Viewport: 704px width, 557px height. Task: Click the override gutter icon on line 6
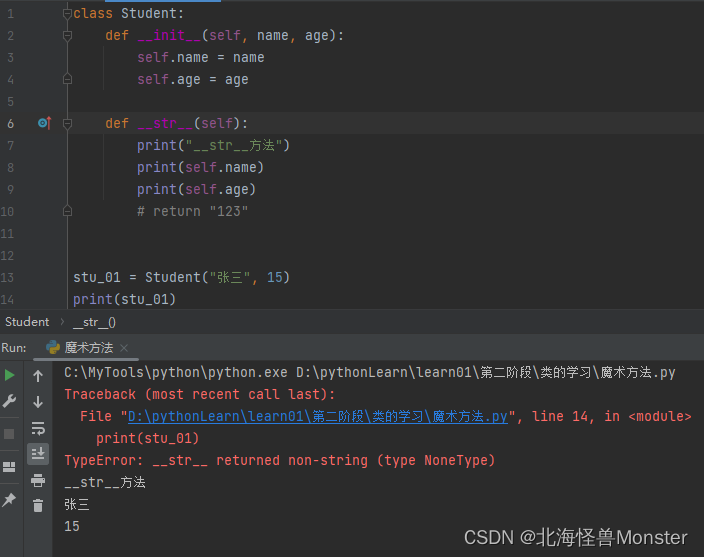pyautogui.click(x=44, y=123)
